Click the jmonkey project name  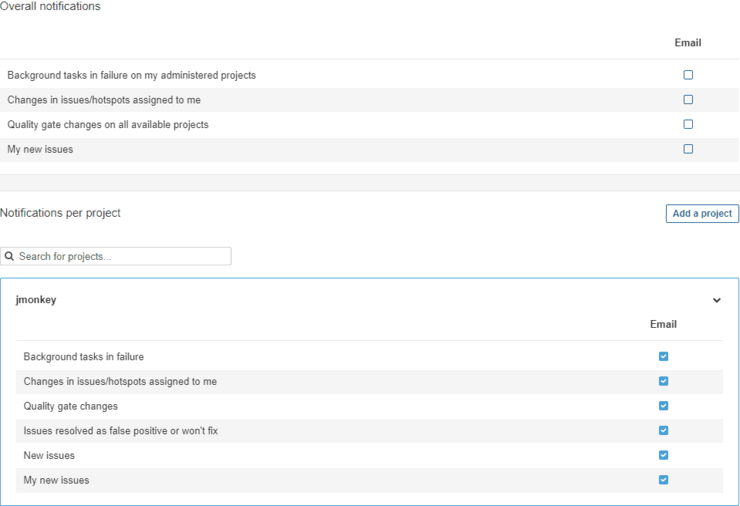[36, 300]
